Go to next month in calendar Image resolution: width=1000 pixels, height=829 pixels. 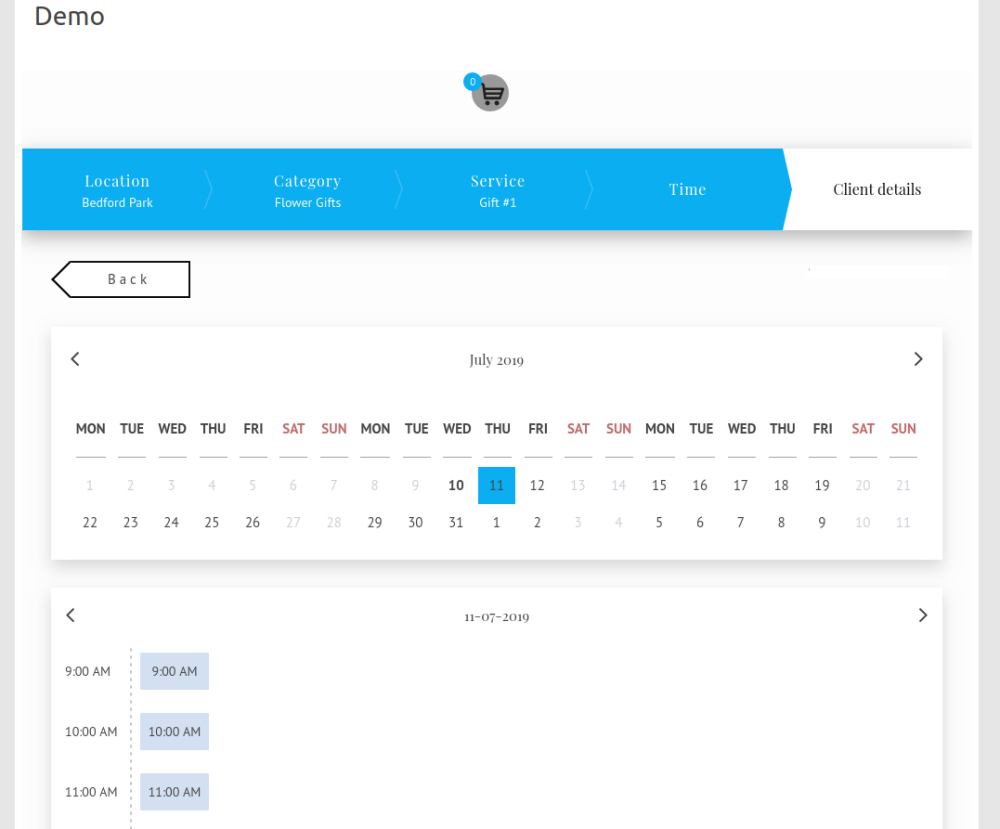point(918,359)
